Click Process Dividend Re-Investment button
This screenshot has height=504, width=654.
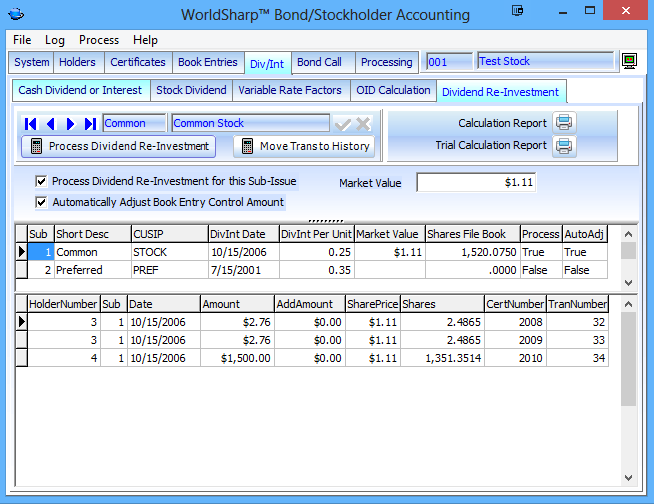[119, 146]
